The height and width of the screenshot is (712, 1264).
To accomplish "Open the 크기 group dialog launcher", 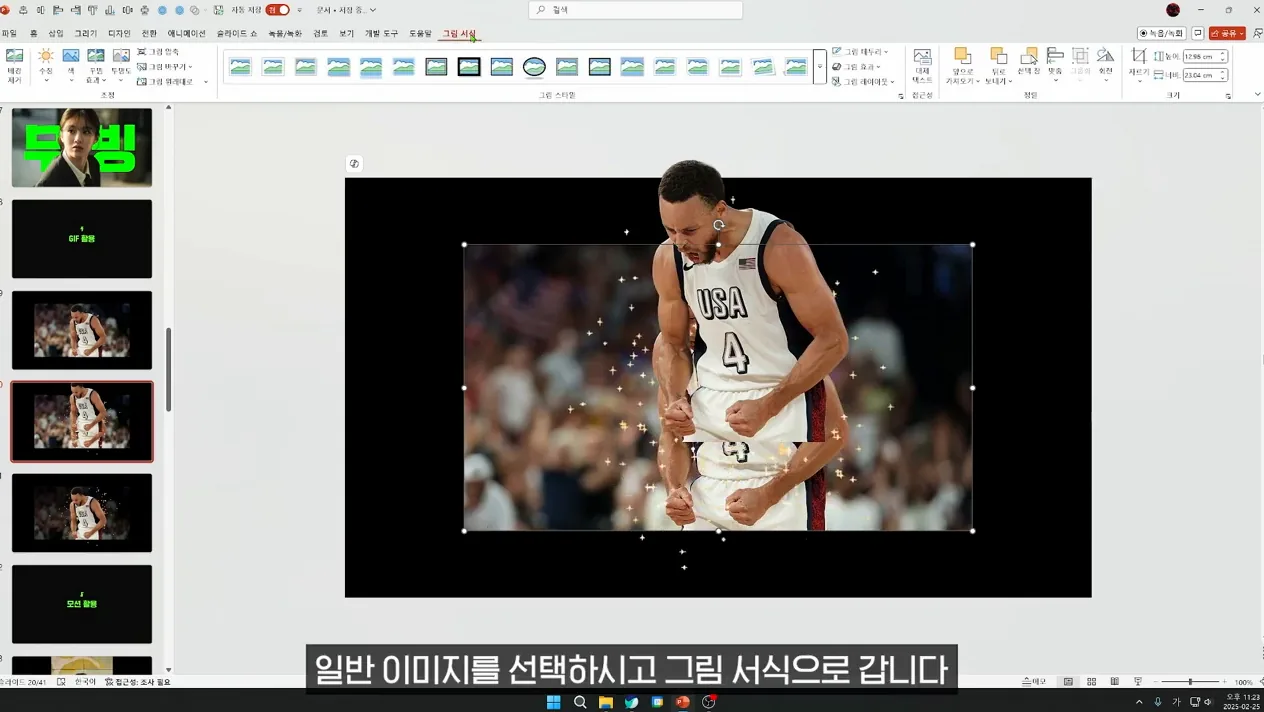I will coord(1228,96).
